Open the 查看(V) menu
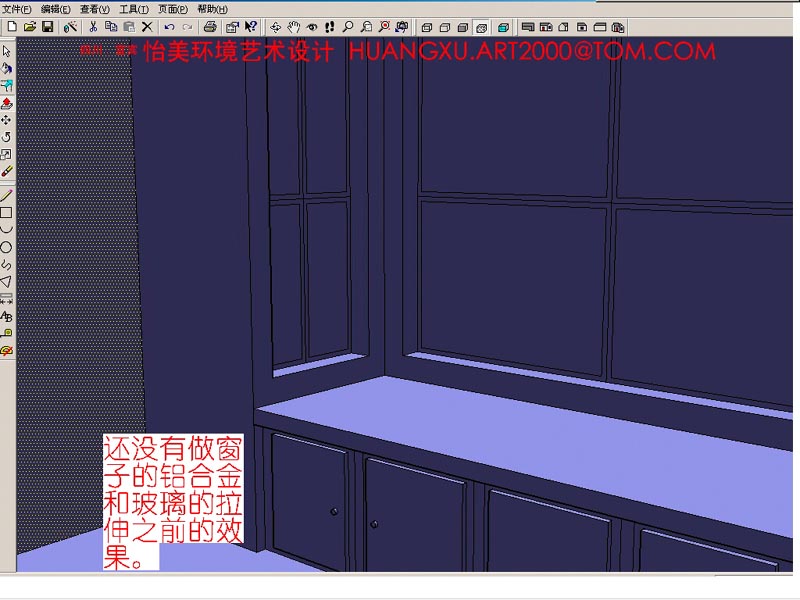This screenshot has height=600, width=800. point(95,9)
